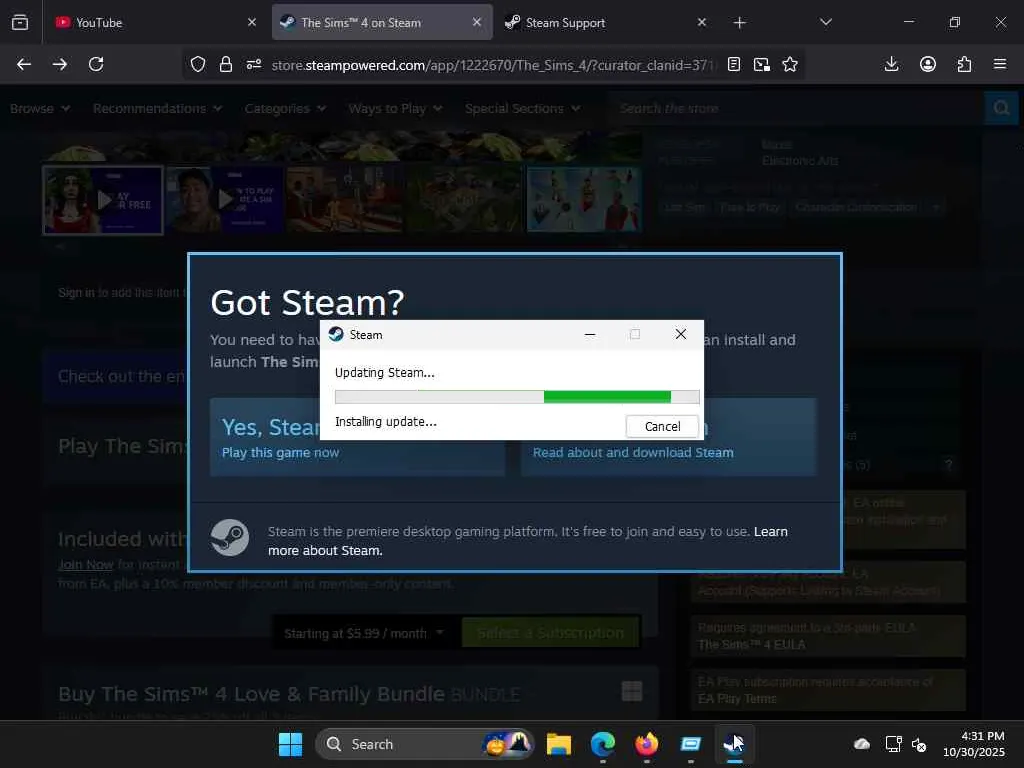Image resolution: width=1024 pixels, height=768 pixels.
Task: Close the Steam Support tab
Action: point(701,22)
